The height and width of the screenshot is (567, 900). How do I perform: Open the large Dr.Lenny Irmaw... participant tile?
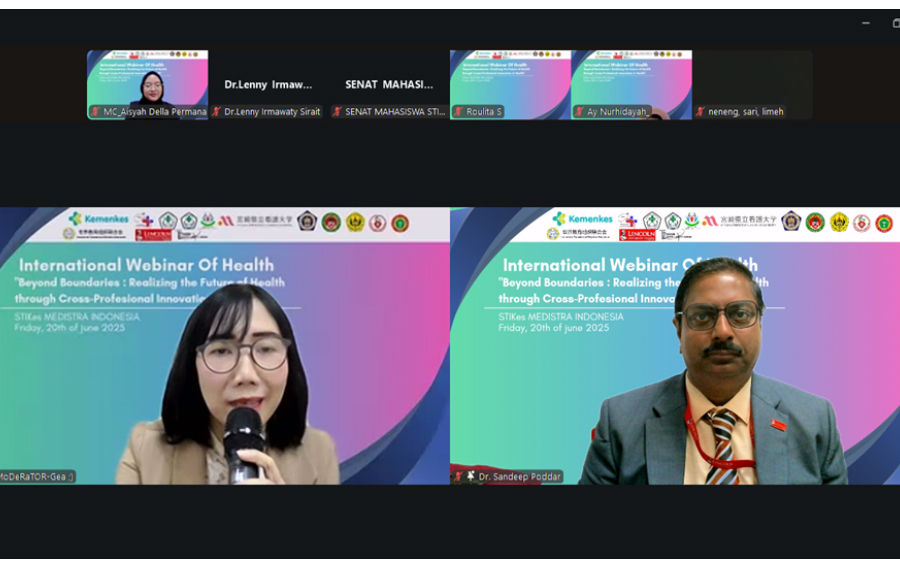(269, 85)
